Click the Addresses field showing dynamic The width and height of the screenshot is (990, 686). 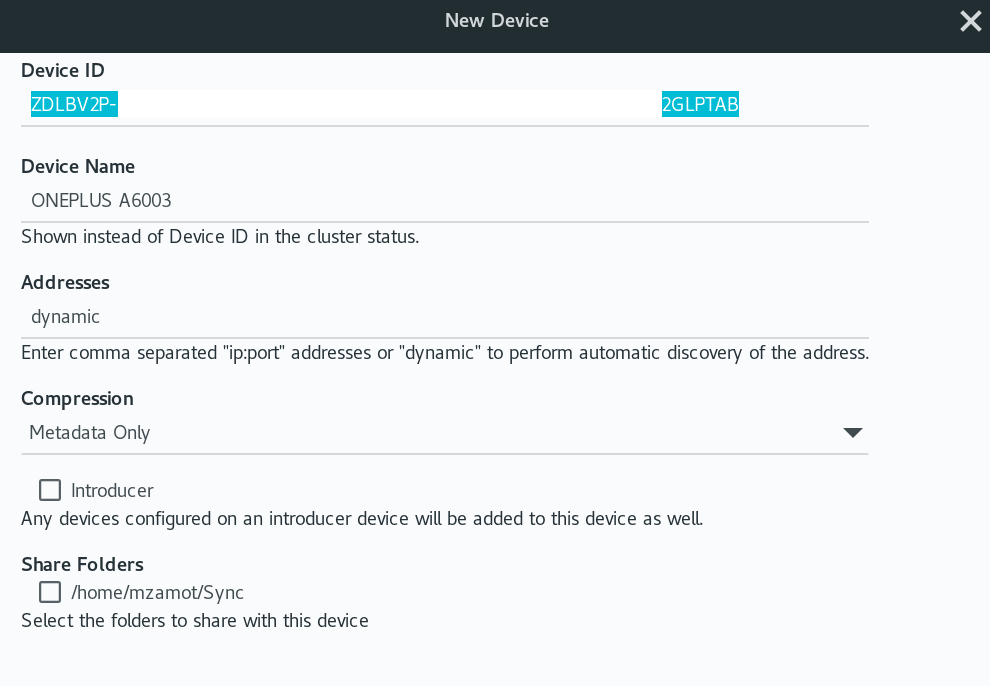click(x=444, y=317)
